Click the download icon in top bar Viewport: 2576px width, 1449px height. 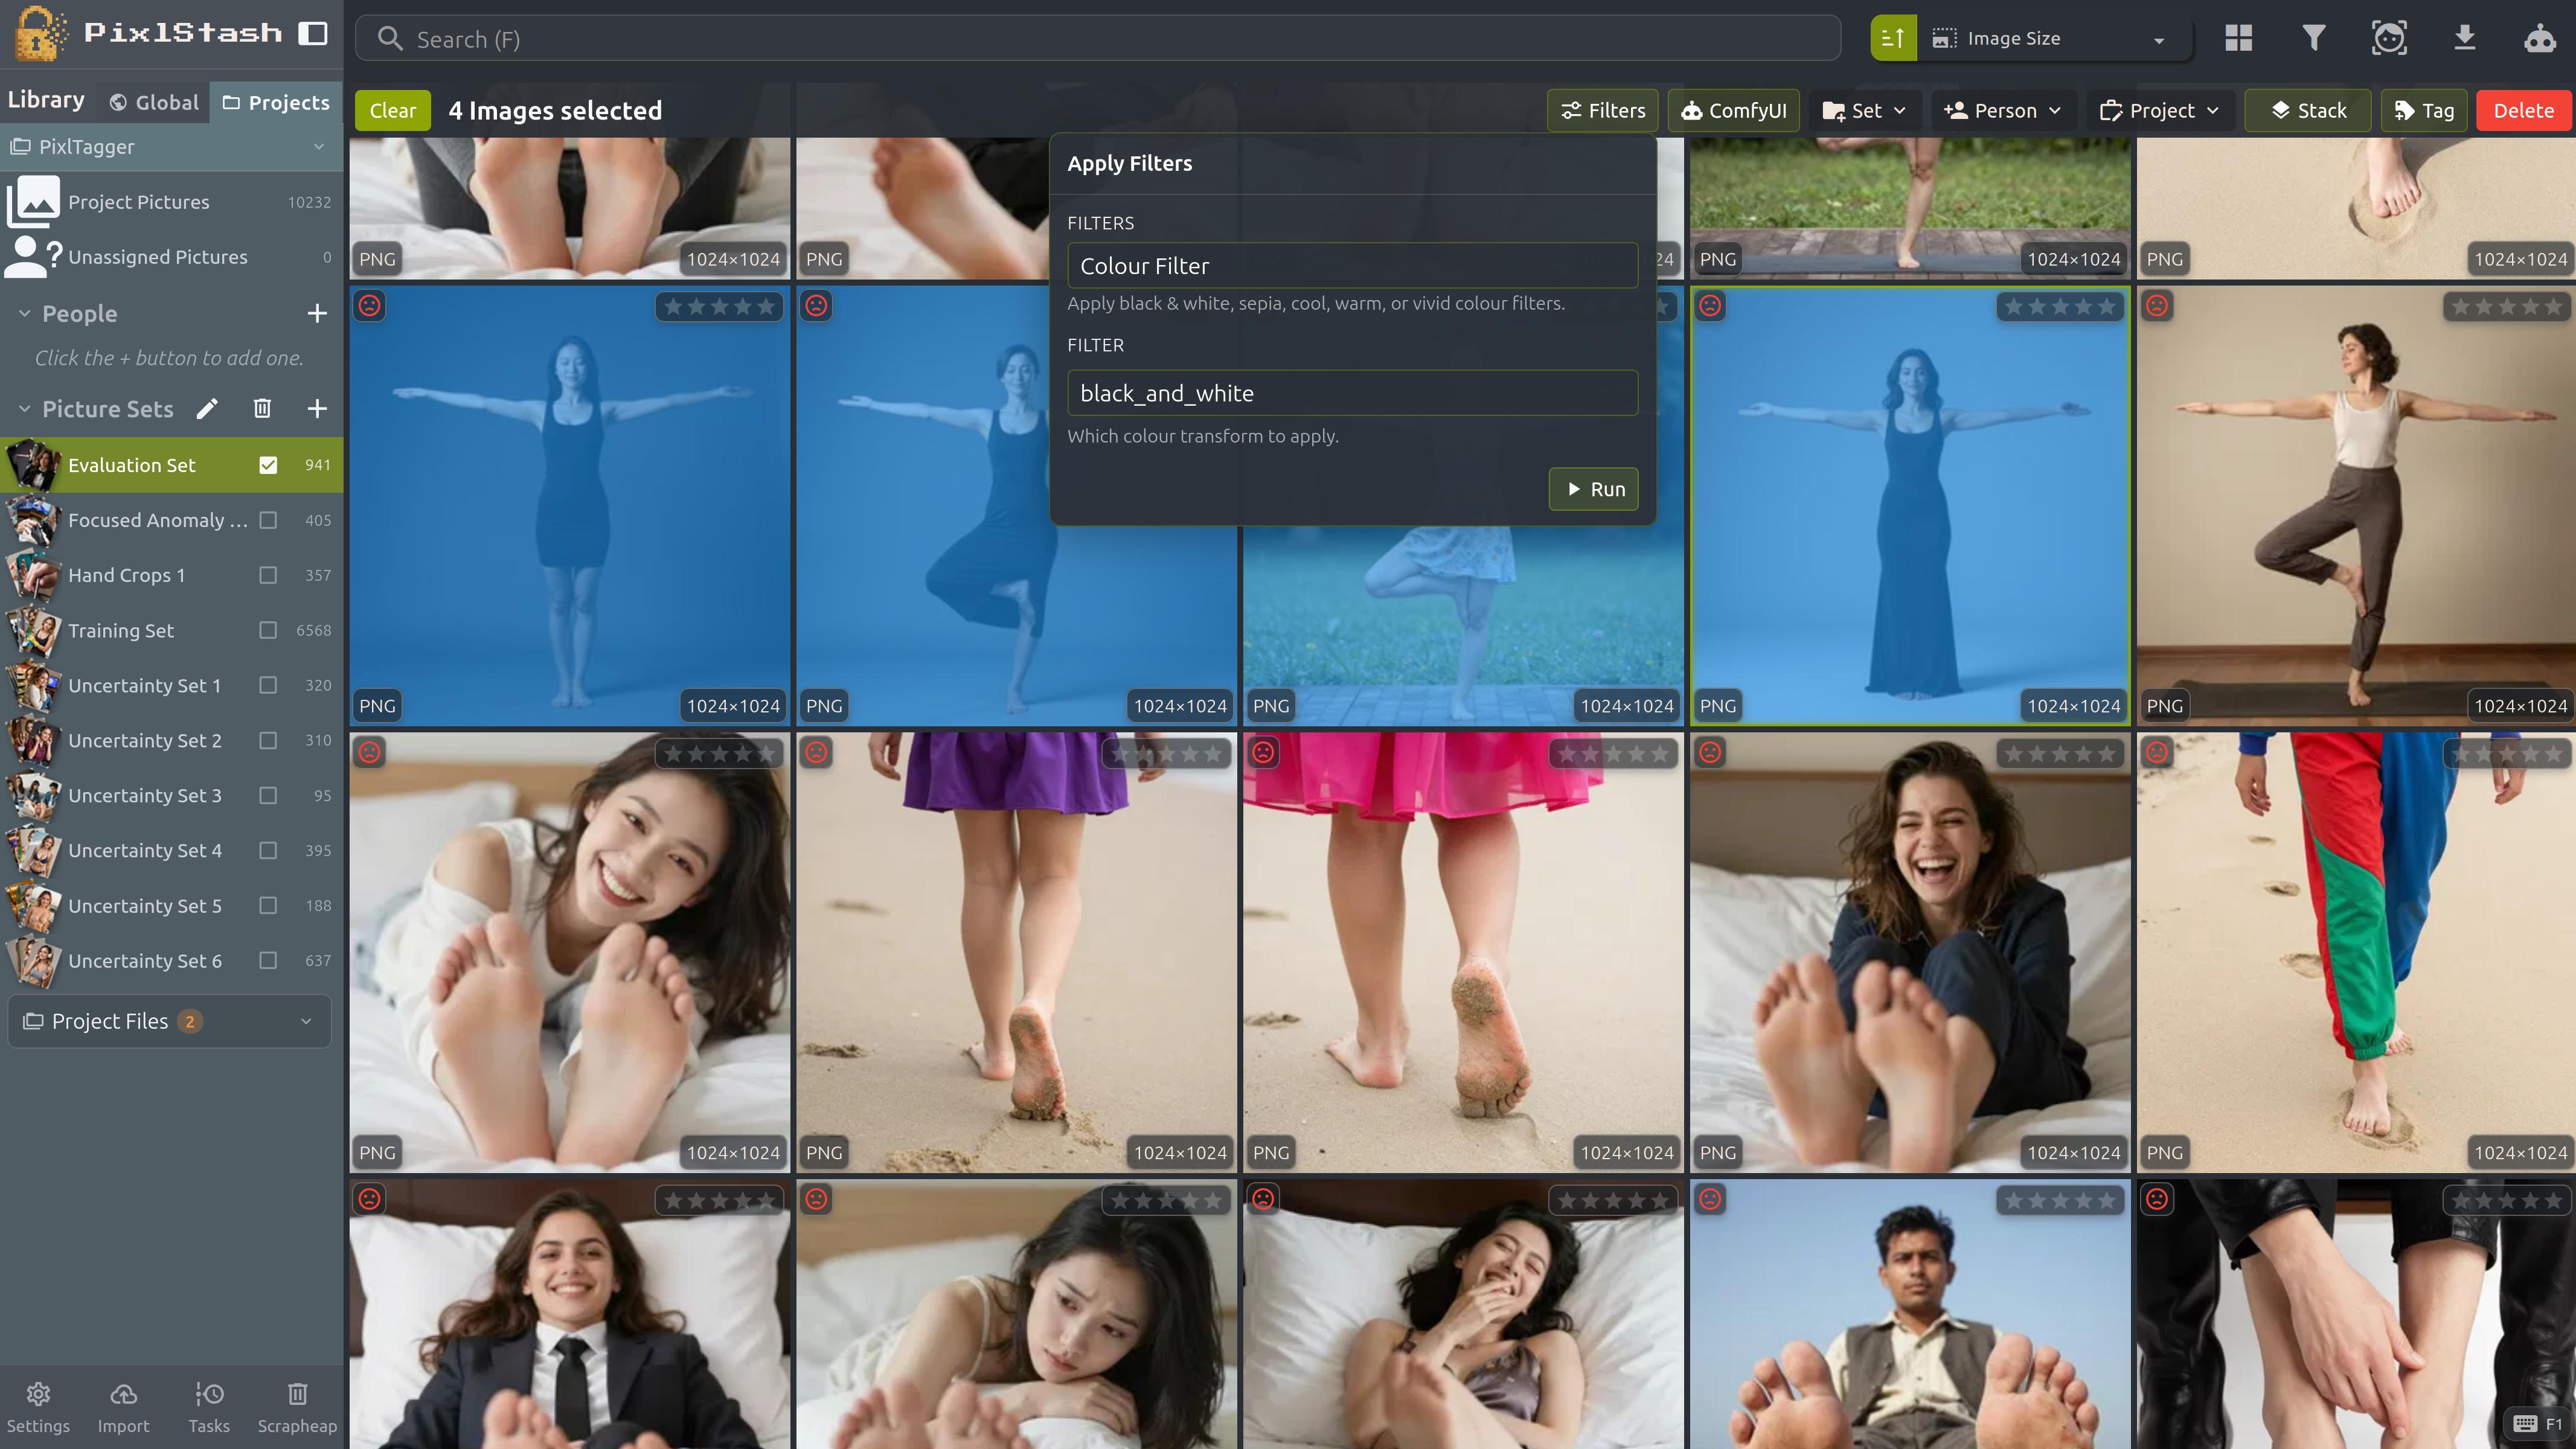coord(2464,39)
